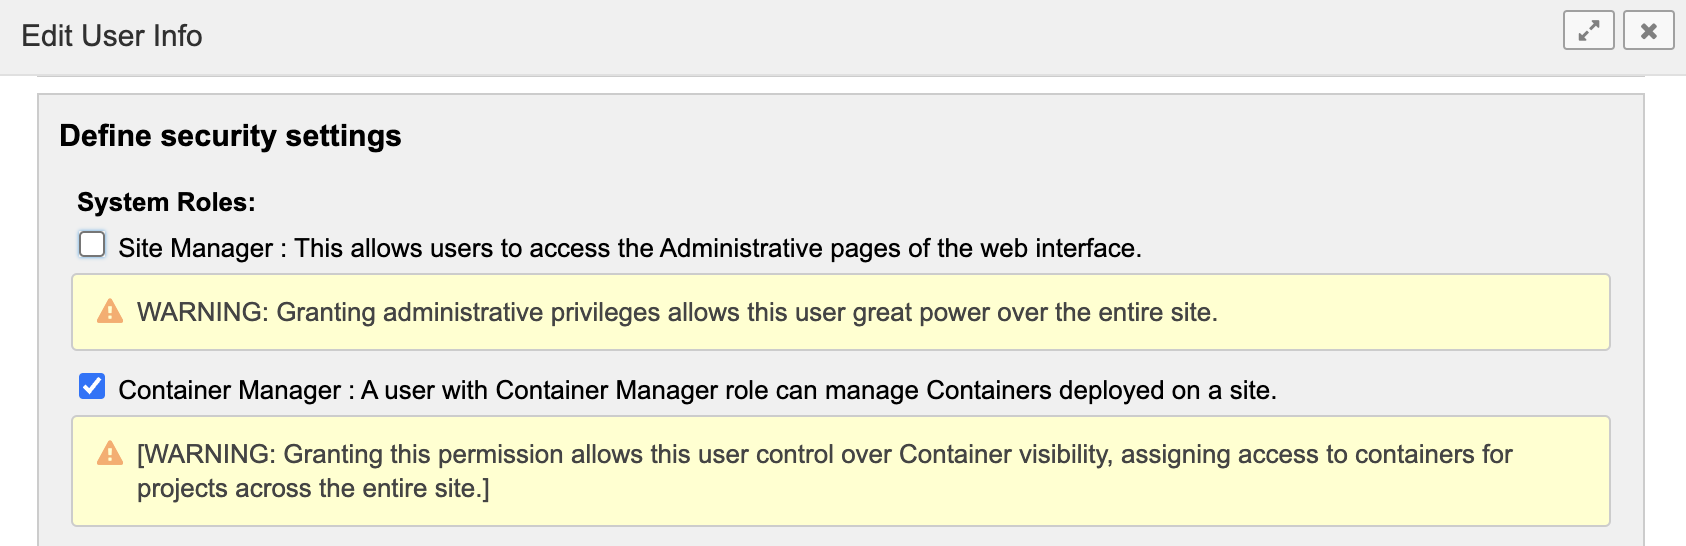The image size is (1686, 546).
Task: Close the Edit User Info dialog
Action: point(1648,31)
